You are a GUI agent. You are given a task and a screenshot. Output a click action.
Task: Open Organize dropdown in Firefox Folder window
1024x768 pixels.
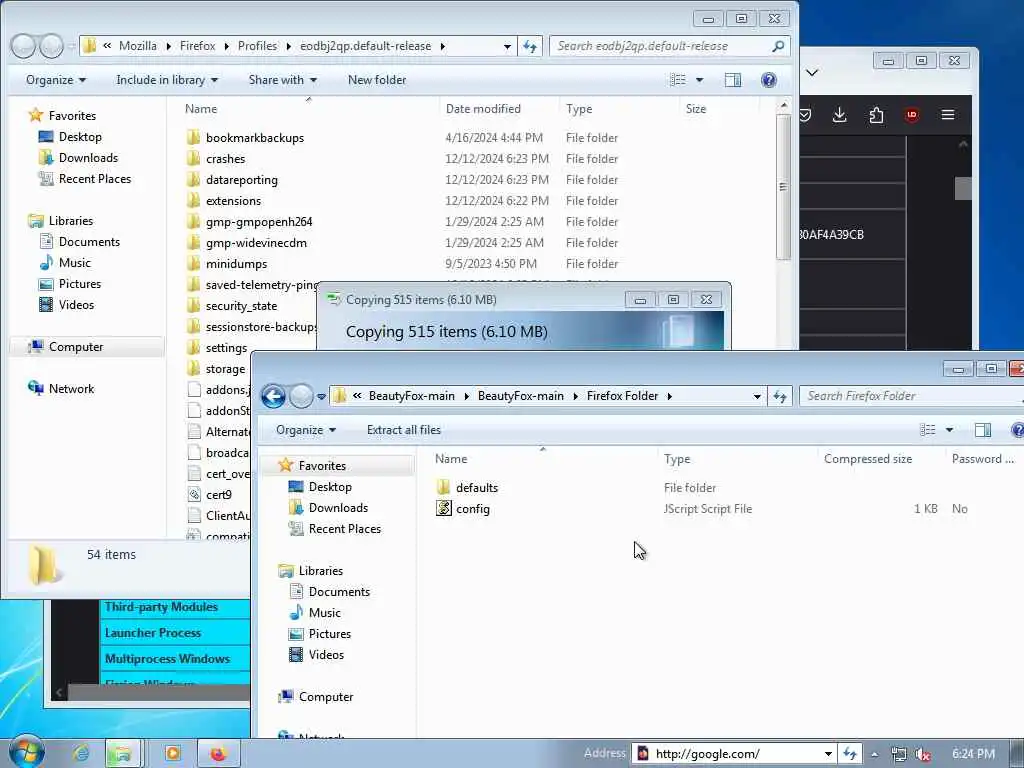(306, 430)
